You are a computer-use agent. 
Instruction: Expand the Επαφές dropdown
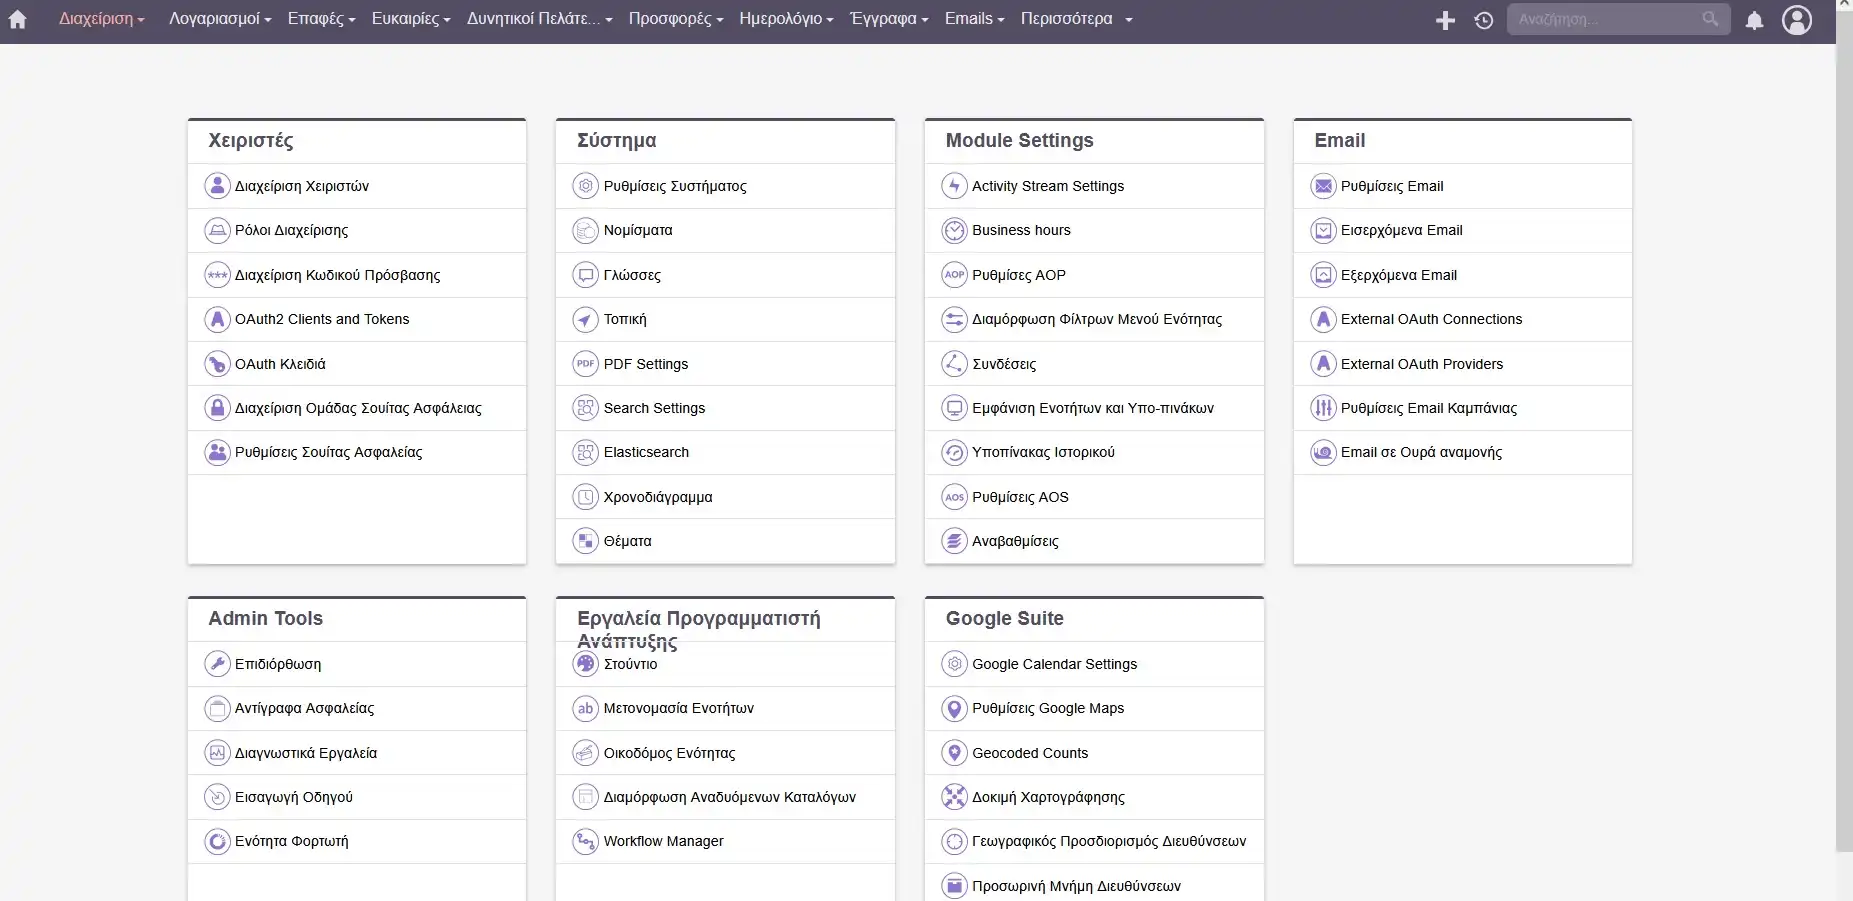pos(321,19)
